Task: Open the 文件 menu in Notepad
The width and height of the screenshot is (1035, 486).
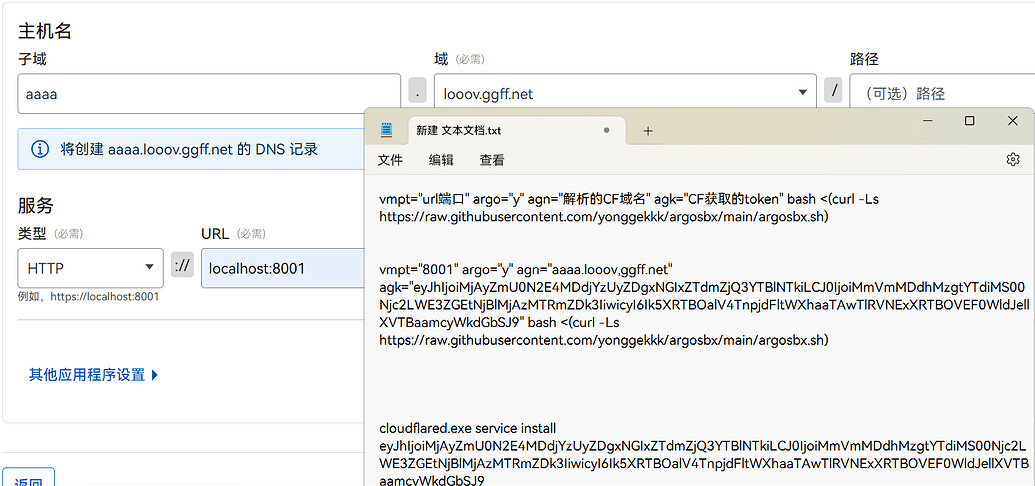Action: pos(390,160)
